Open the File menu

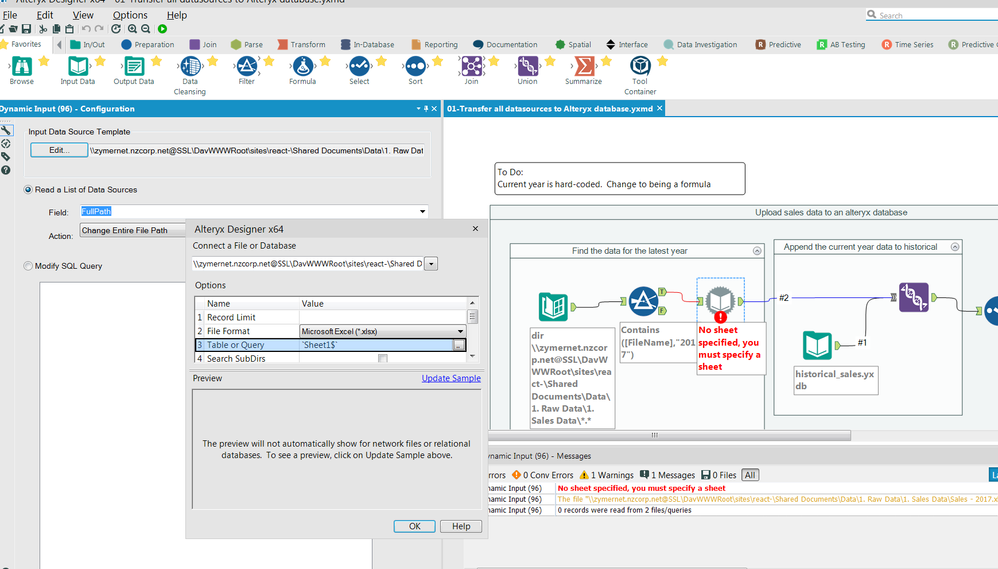[10, 15]
